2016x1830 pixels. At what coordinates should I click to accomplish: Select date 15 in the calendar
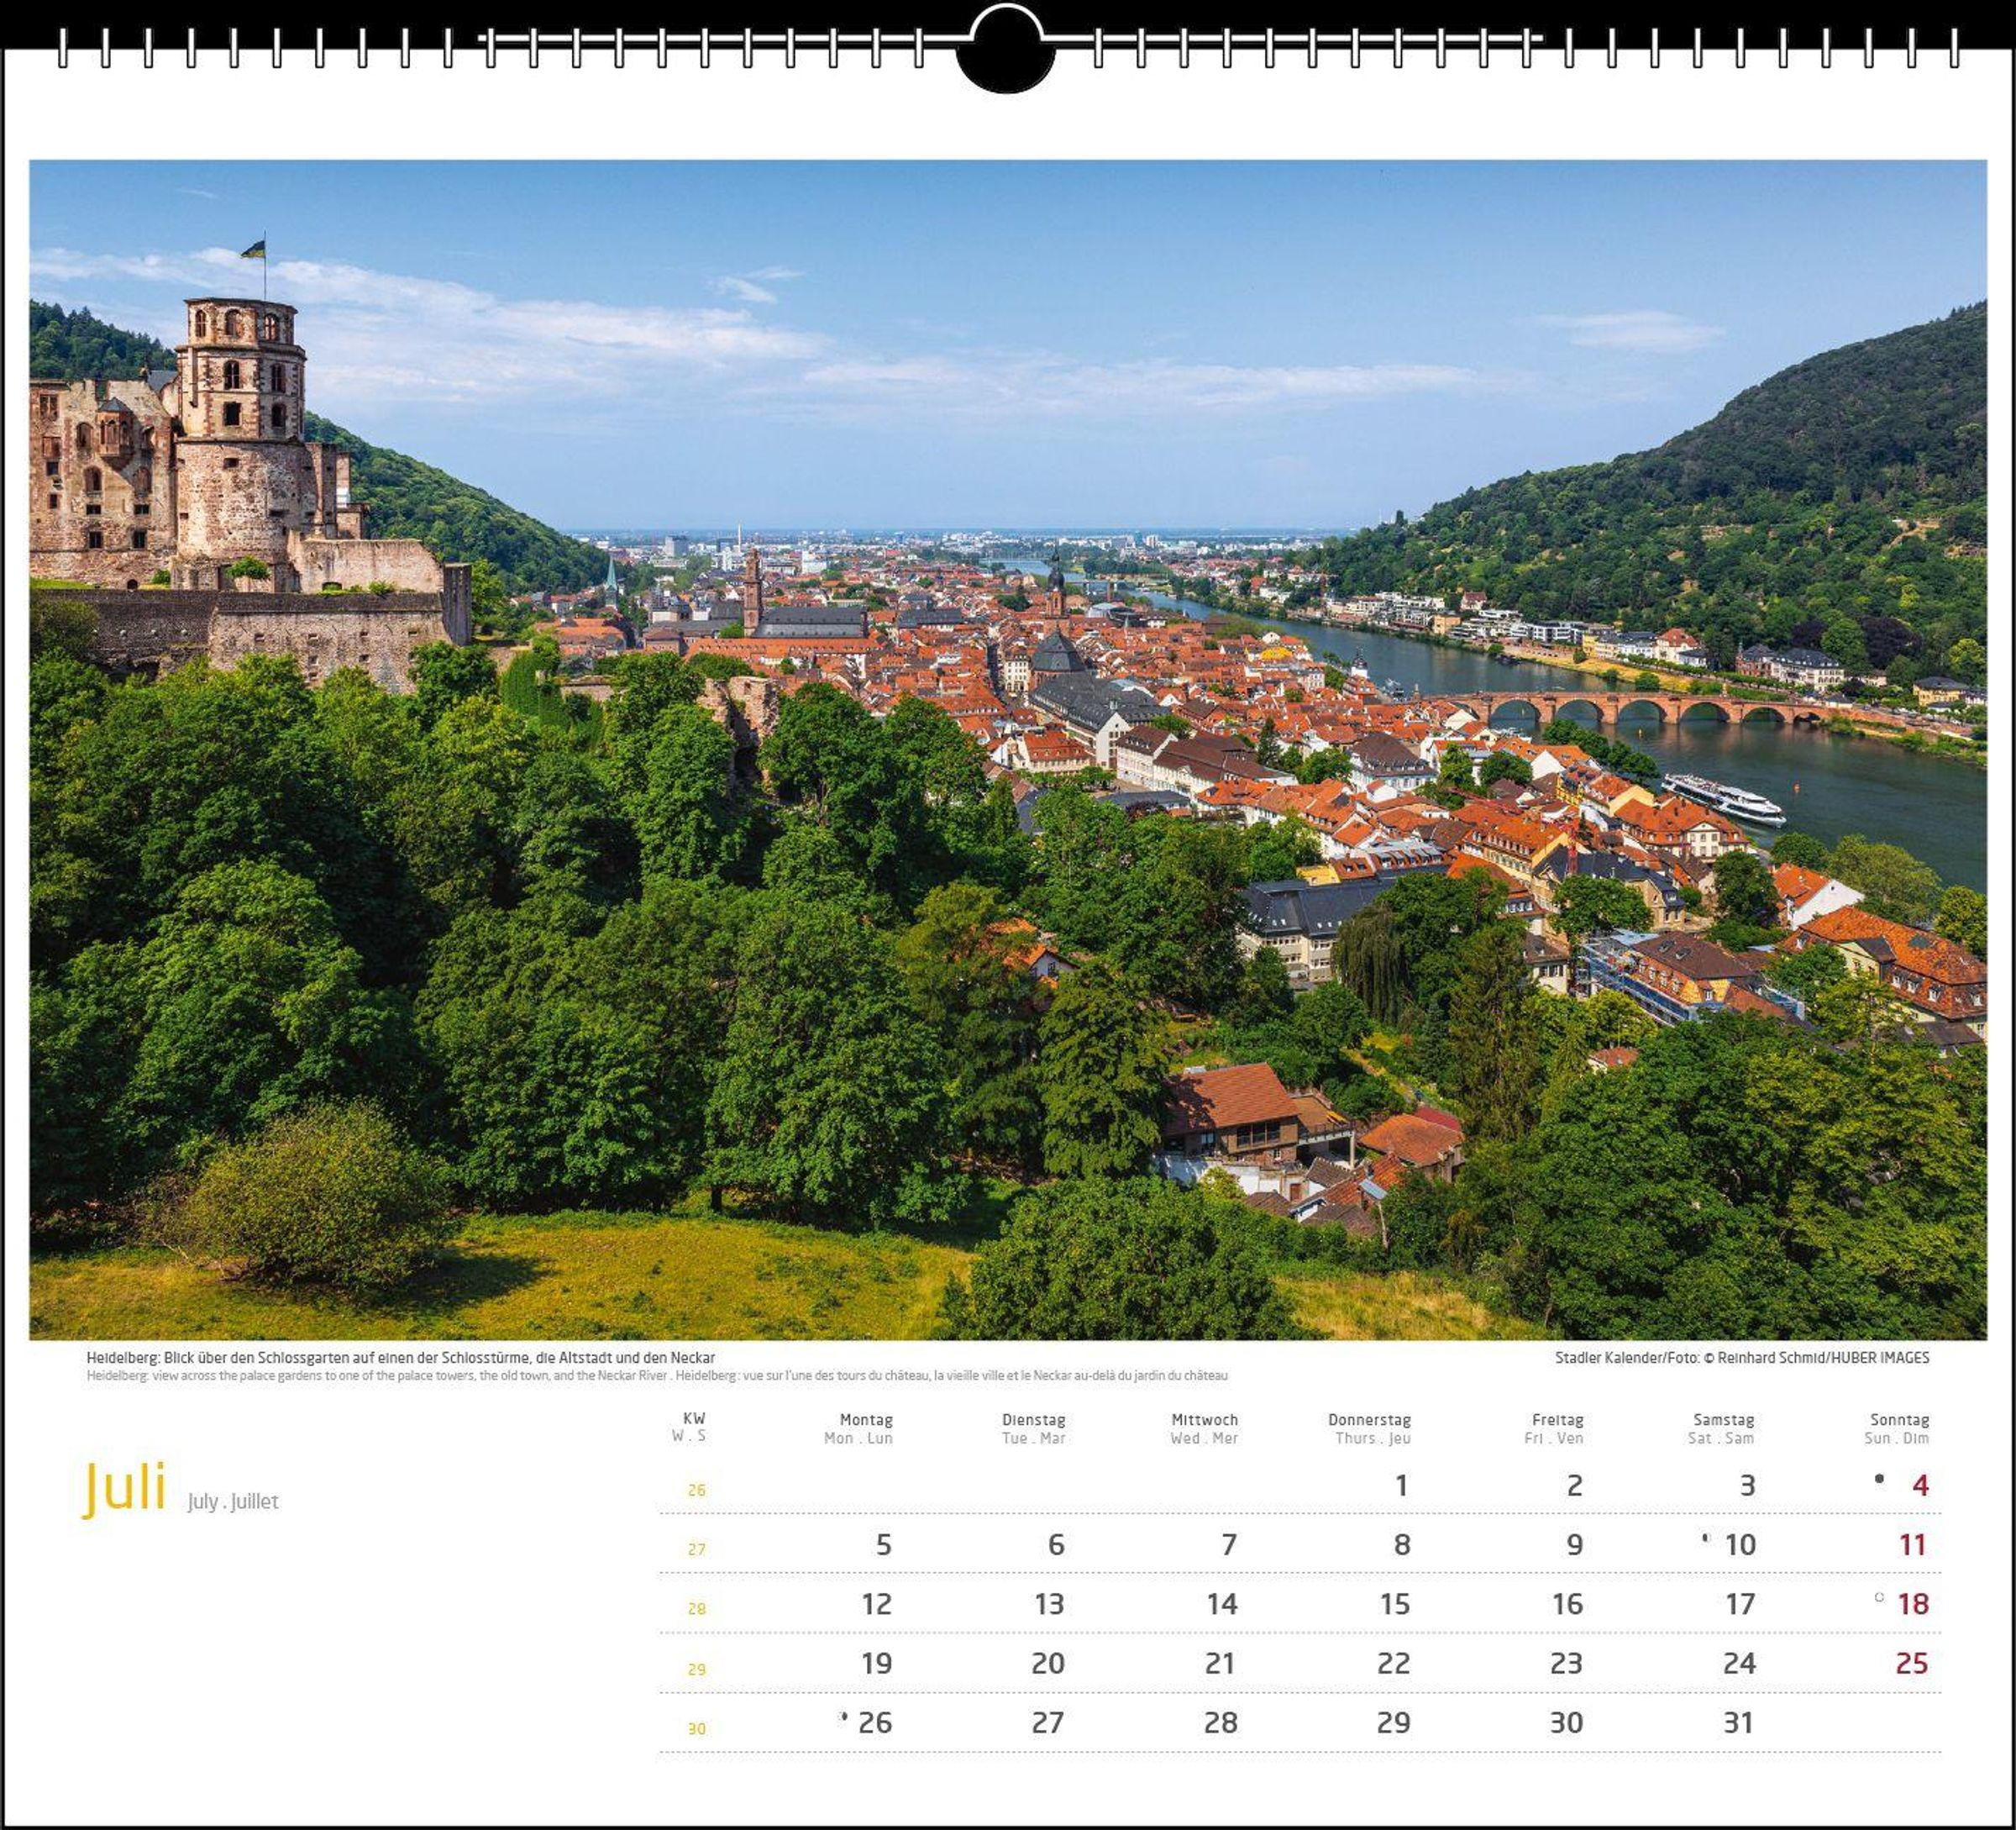(1394, 1604)
